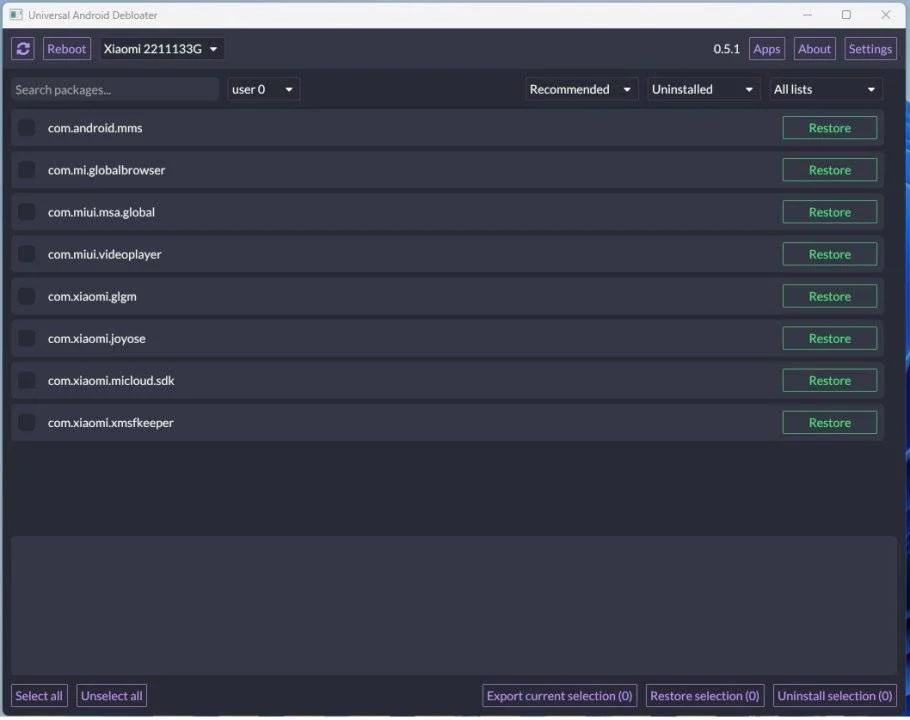910x720 pixels.
Task: Click the com.xiaomi.joyose package name
Action: pos(96,338)
